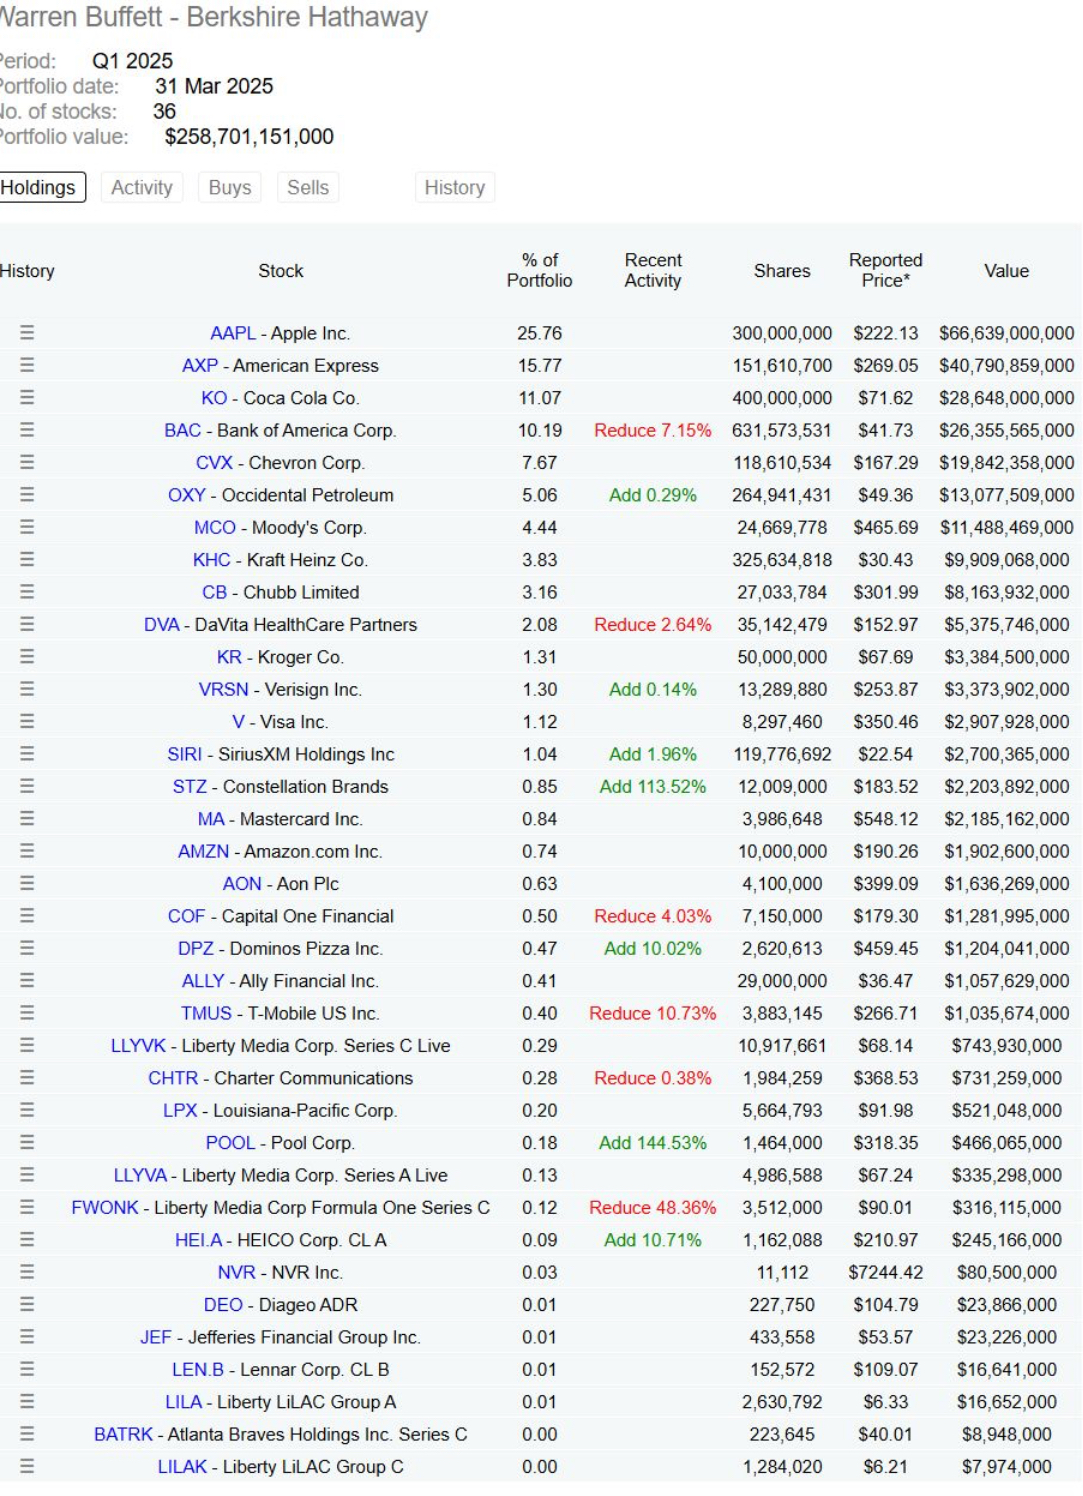Open history icon for Mastercard Inc. row
The image size is (1083, 1496).
[x=27, y=819]
